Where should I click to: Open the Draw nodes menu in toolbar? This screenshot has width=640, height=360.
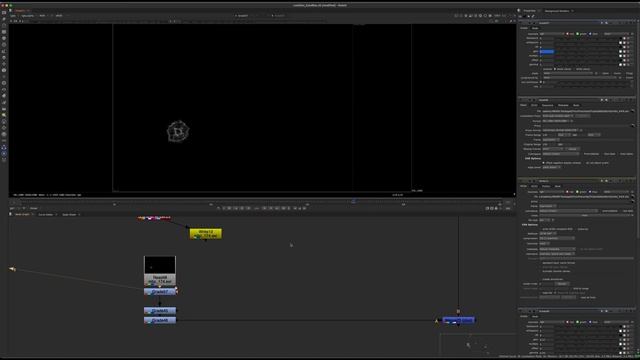tap(4, 19)
